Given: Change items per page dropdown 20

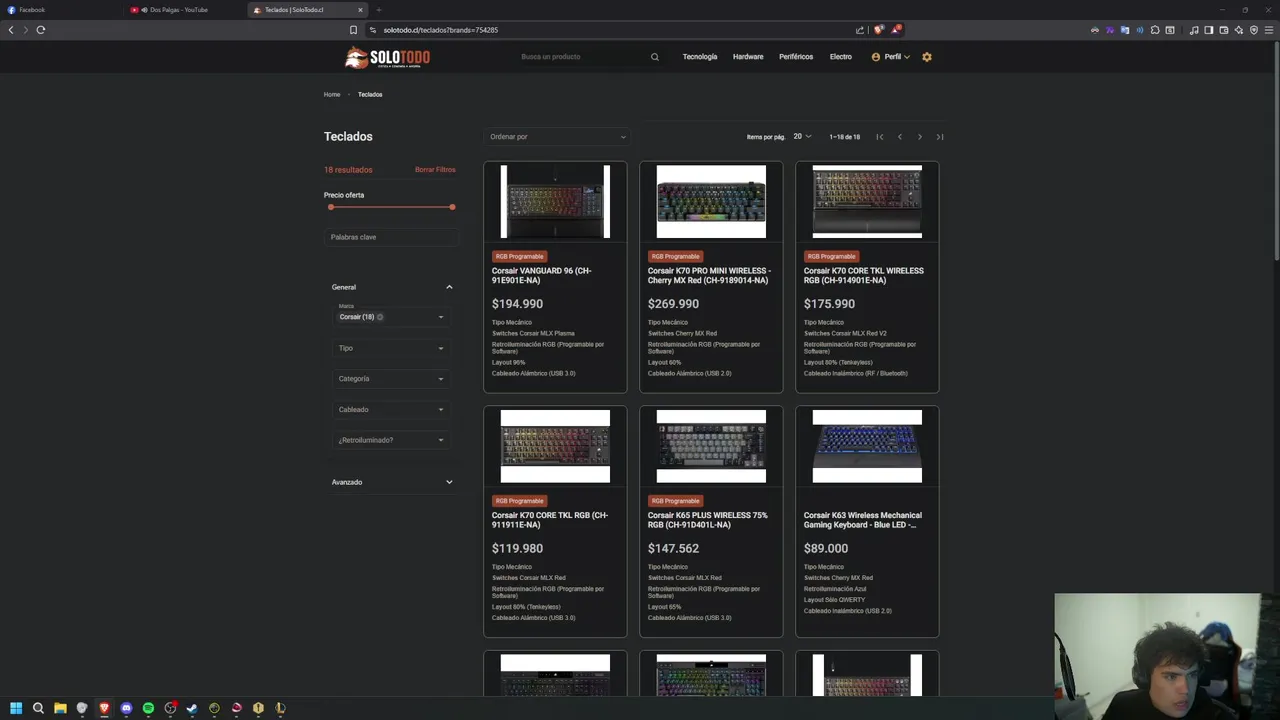Looking at the screenshot, I should coord(802,137).
